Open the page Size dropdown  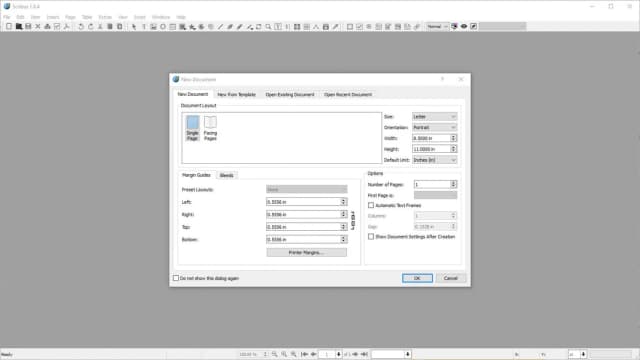(x=434, y=117)
